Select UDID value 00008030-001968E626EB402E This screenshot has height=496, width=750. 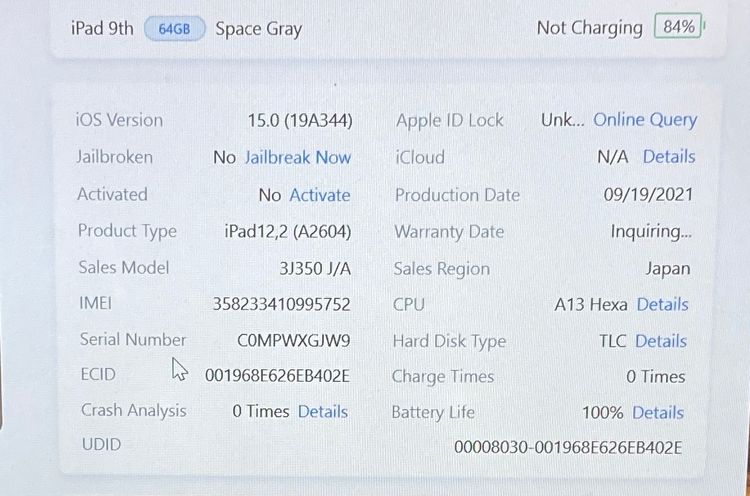(568, 448)
